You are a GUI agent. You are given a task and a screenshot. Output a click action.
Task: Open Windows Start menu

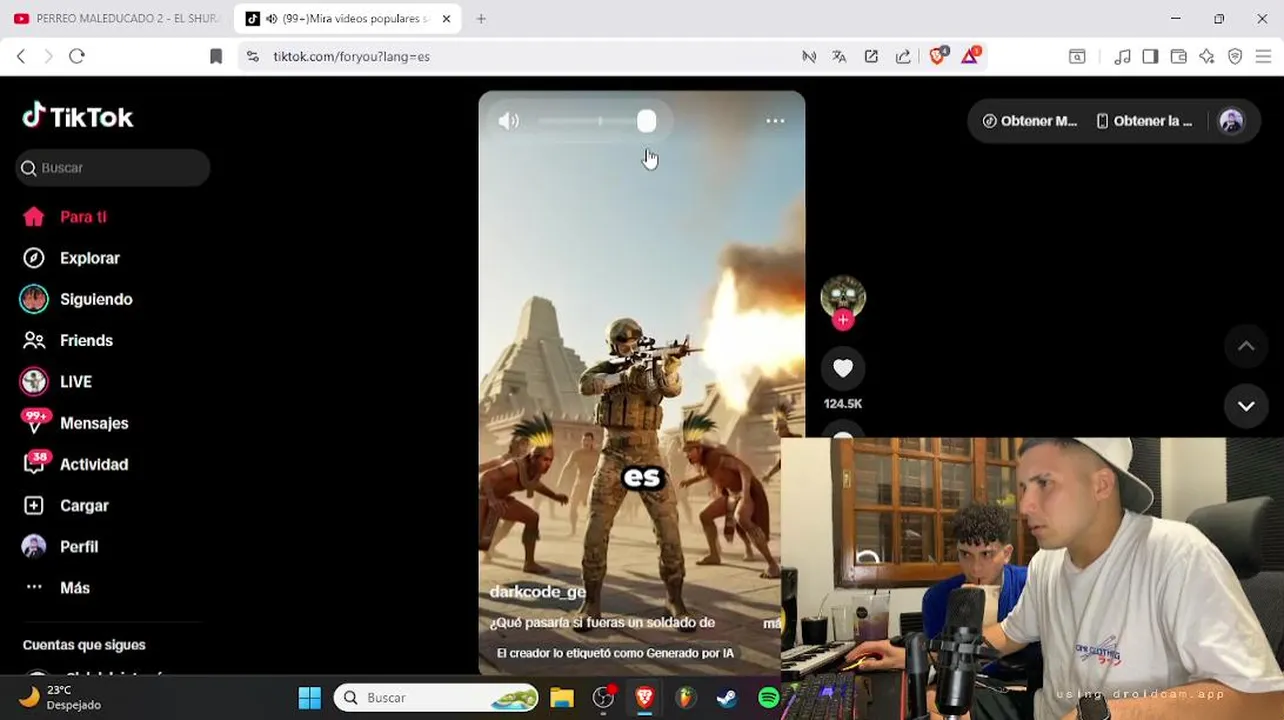pyautogui.click(x=310, y=697)
